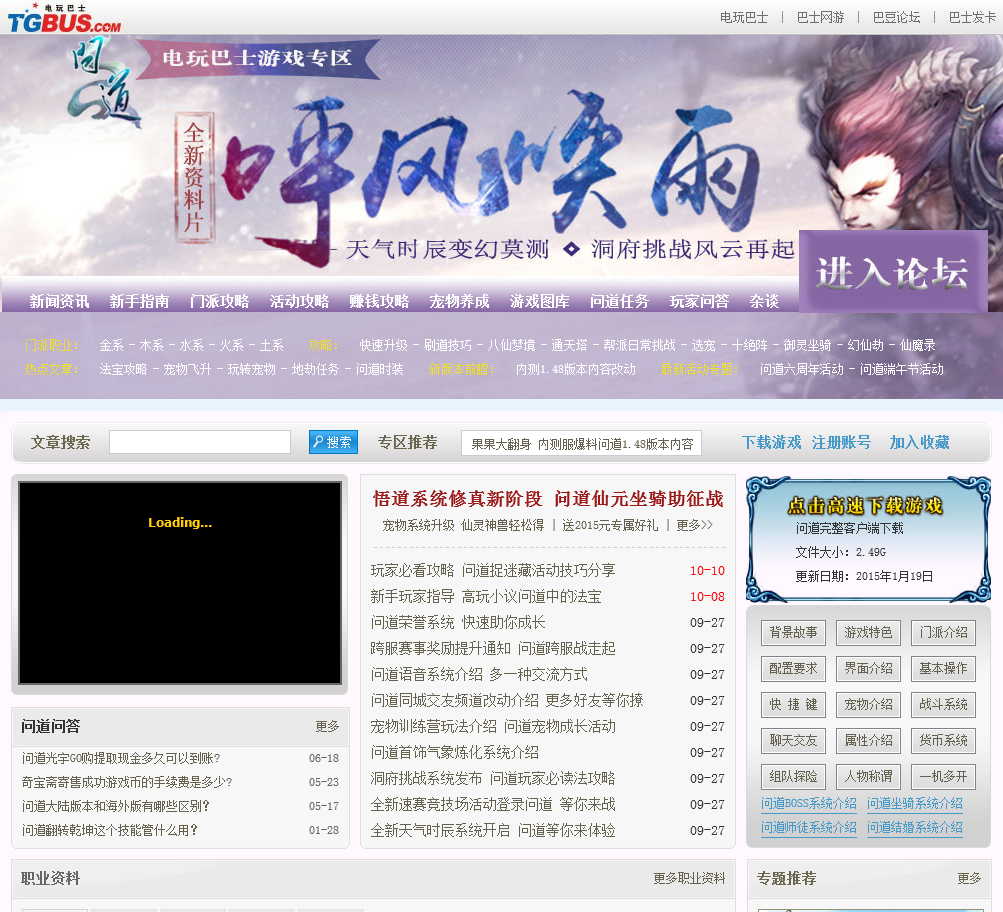Image resolution: width=1003 pixels, height=912 pixels.
Task: Open 问道端午节活动 link
Action: (901, 369)
